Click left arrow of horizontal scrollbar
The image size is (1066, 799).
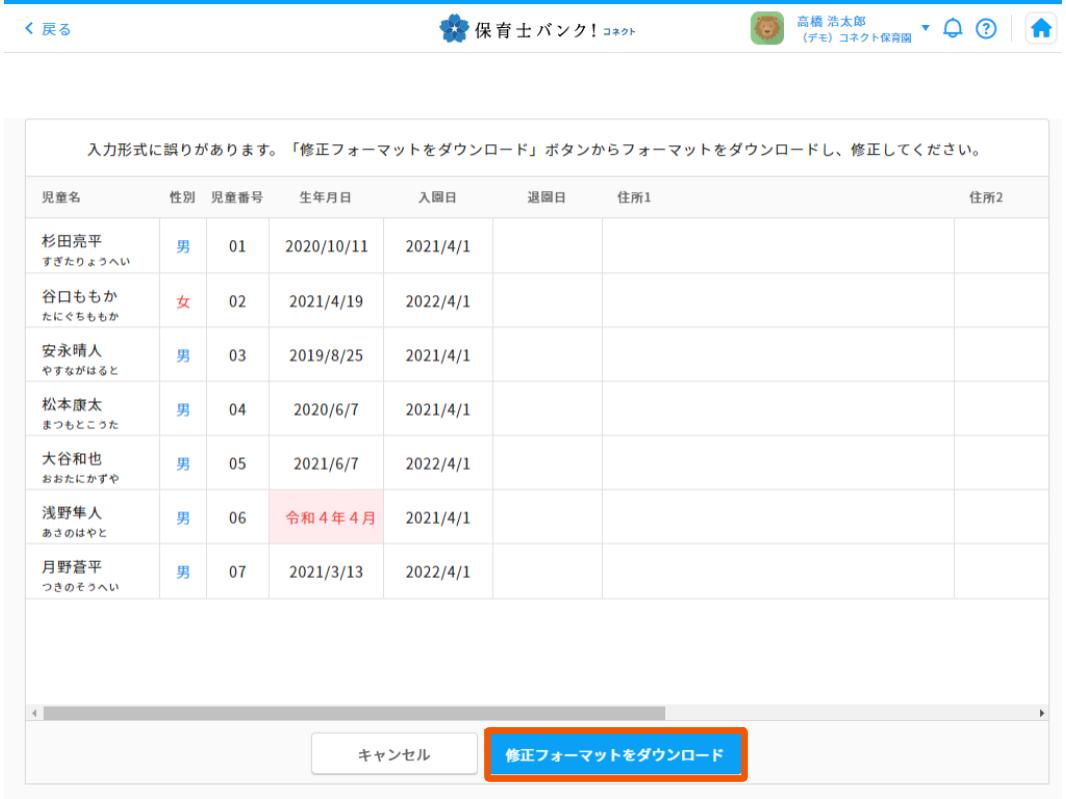pos(35,714)
